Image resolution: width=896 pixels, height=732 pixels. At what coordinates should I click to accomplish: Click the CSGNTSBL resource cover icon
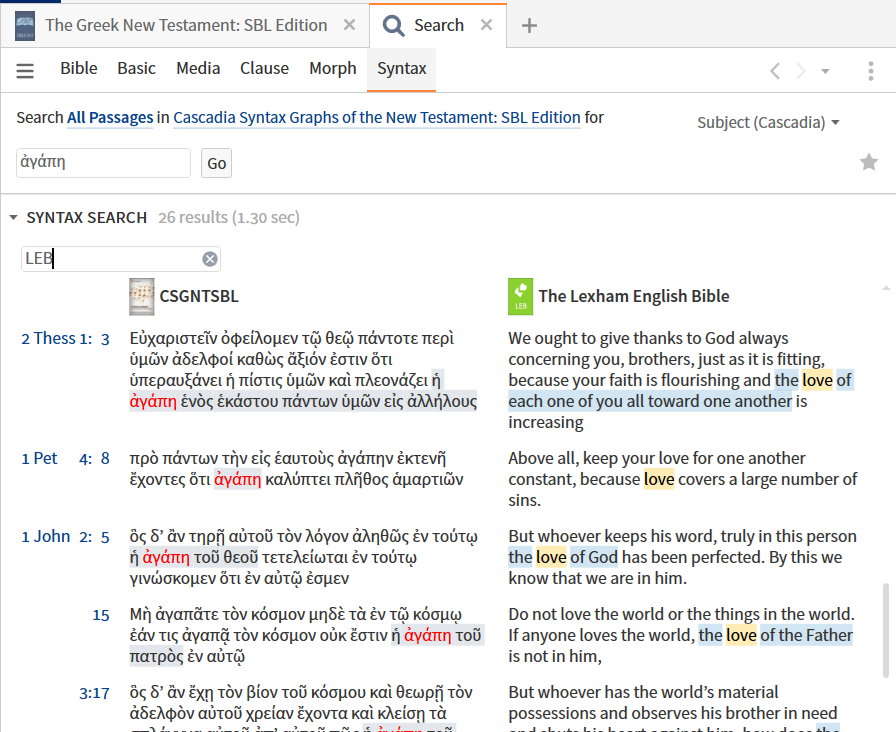(x=142, y=297)
